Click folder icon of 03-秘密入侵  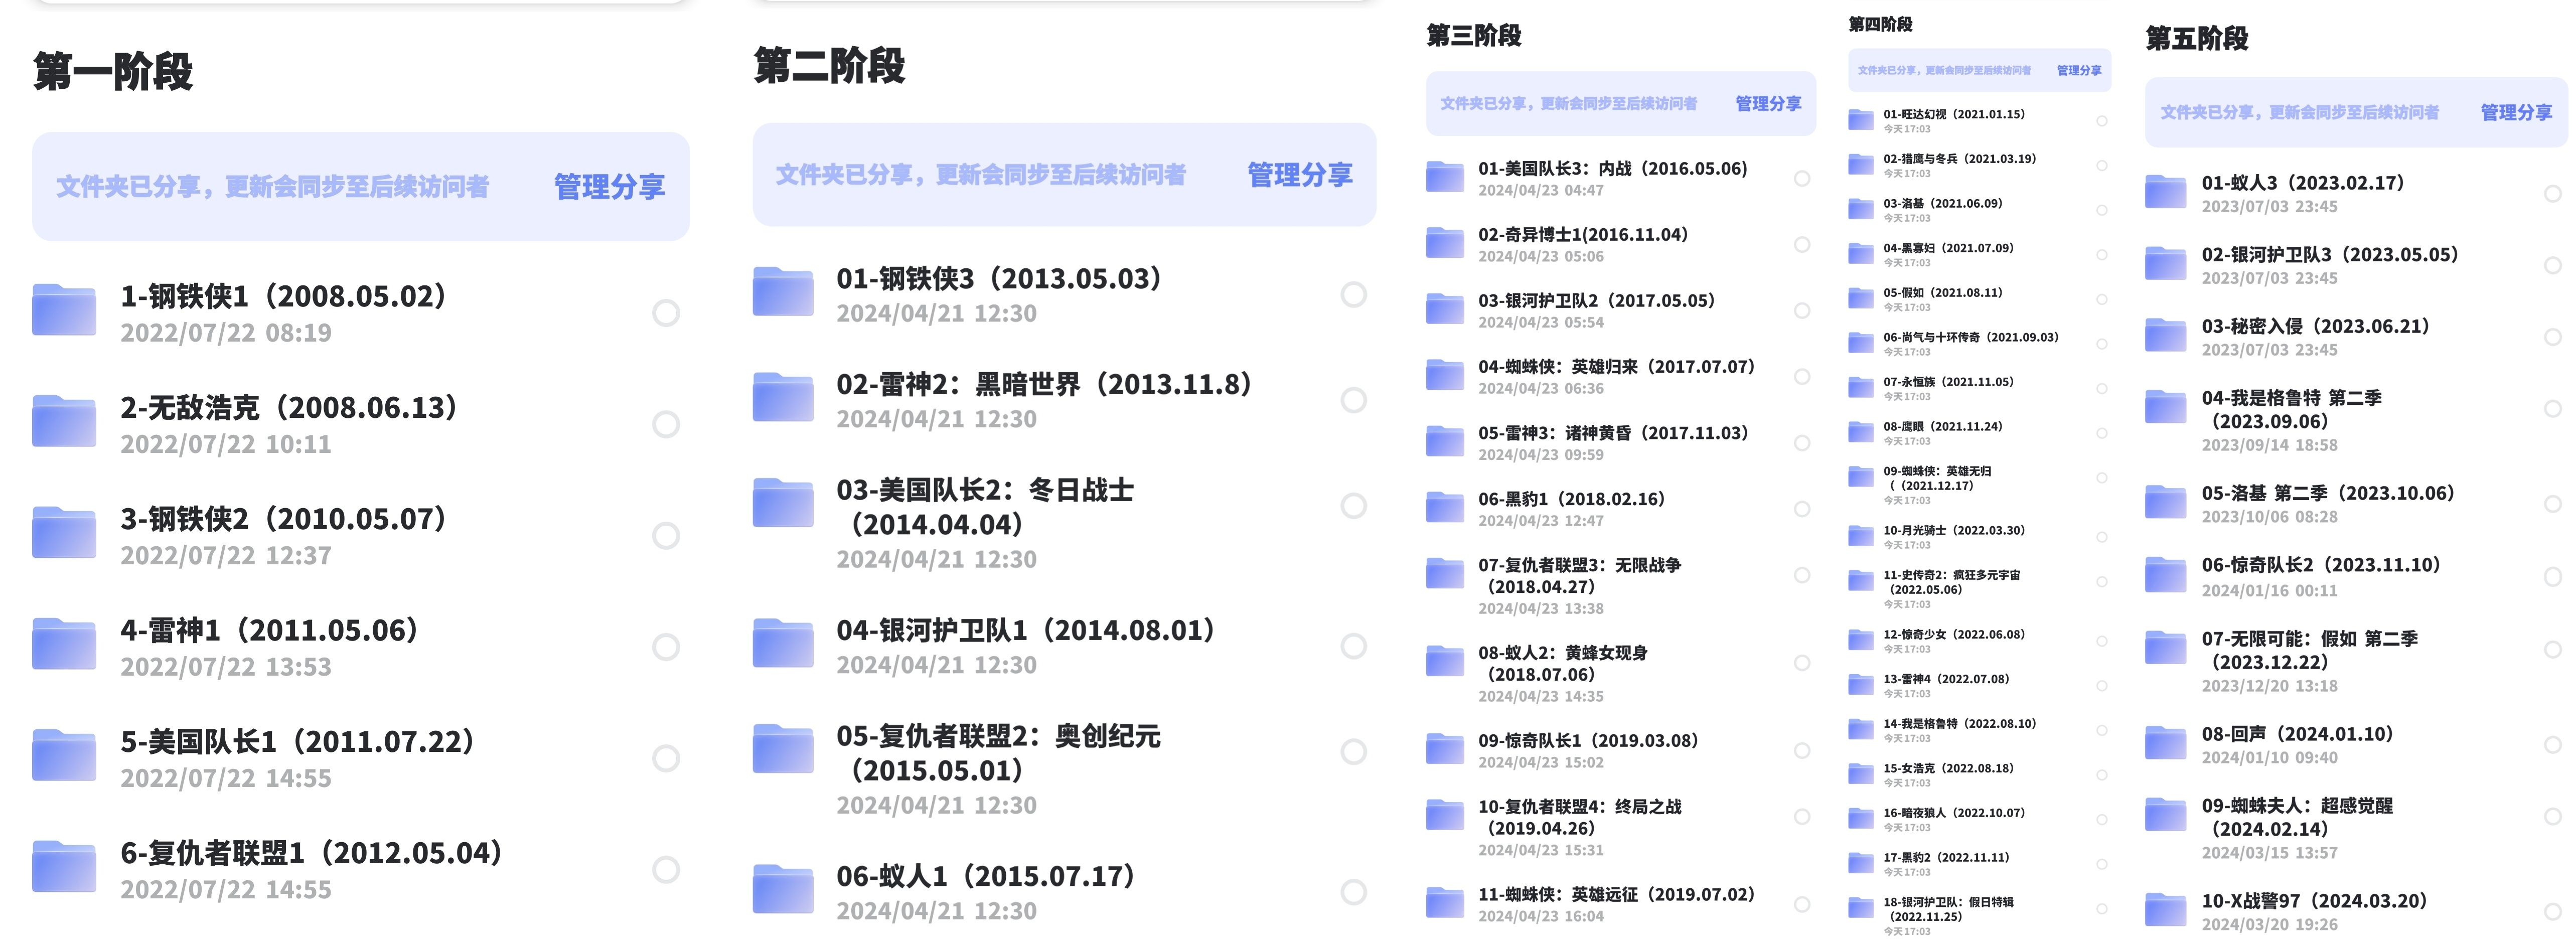point(2166,336)
